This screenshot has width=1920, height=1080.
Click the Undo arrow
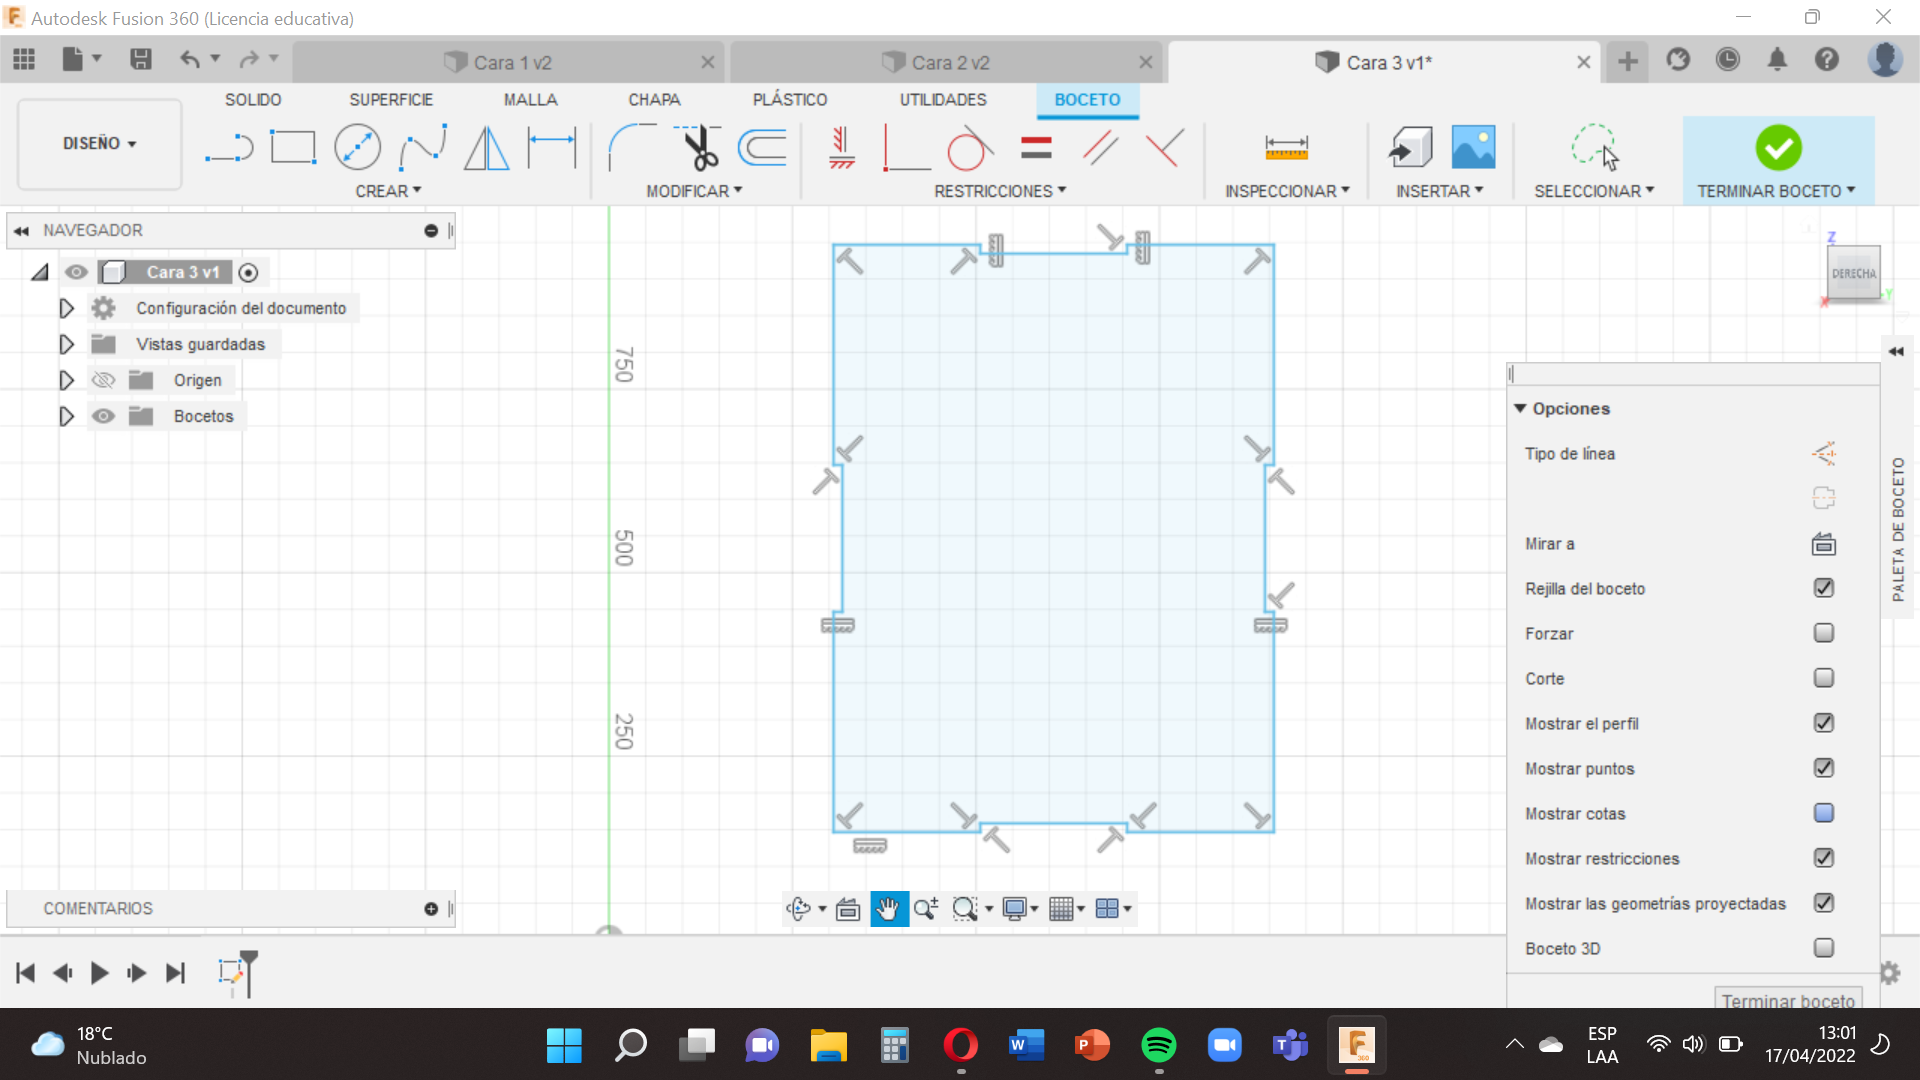click(190, 60)
